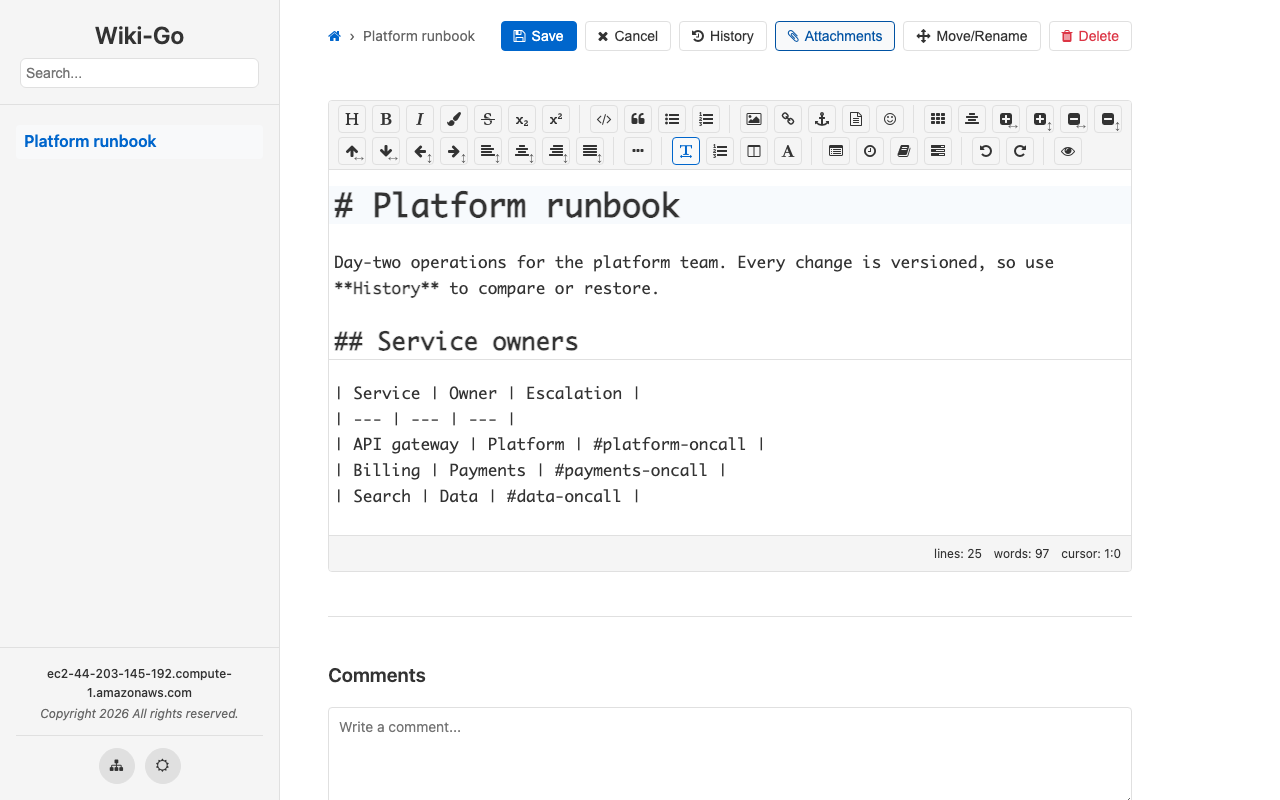This screenshot has width=1280, height=800.
Task: Toggle the highlighted text-cursor T toolbar button
Action: coord(686,151)
